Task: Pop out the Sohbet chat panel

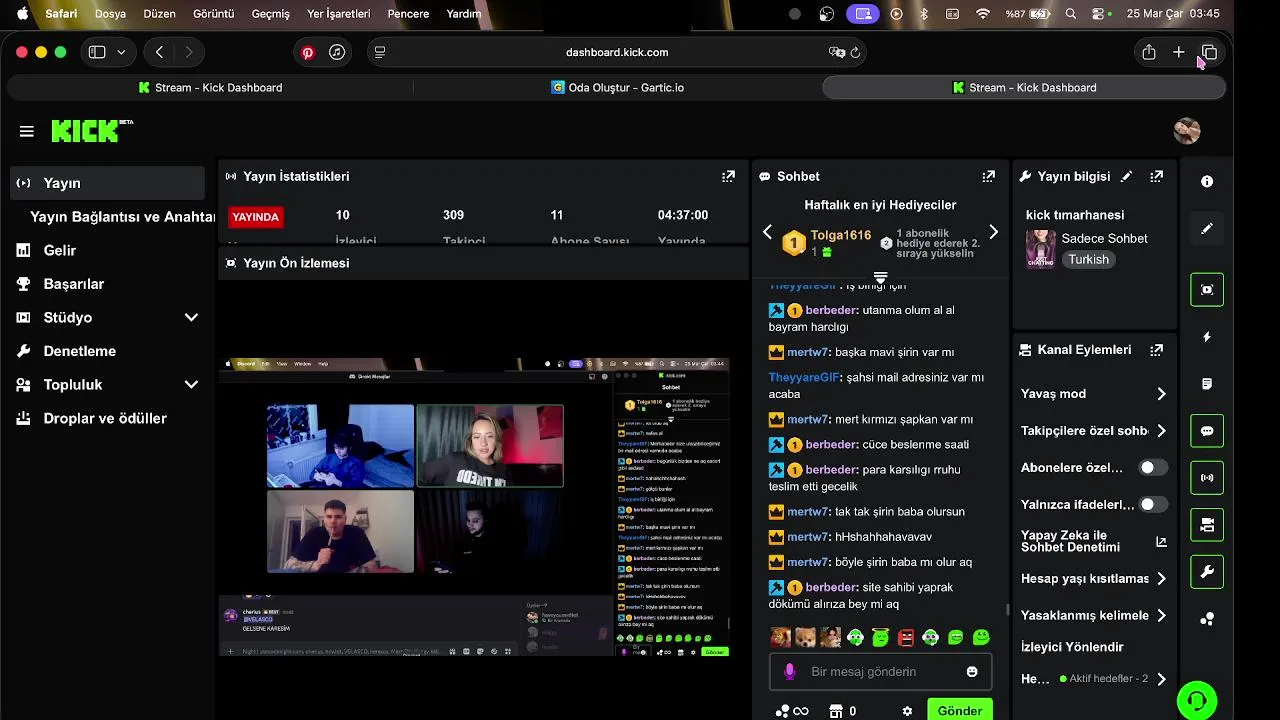Action: tap(988, 176)
